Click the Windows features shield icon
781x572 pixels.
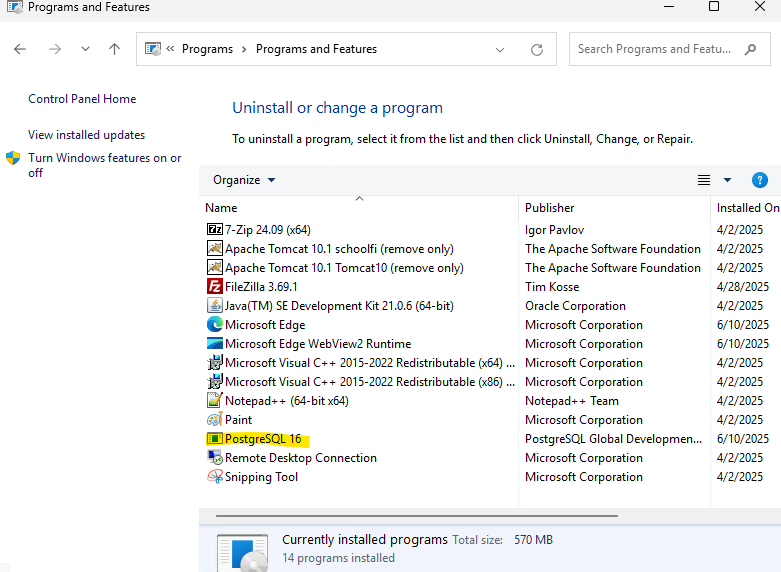point(13,158)
